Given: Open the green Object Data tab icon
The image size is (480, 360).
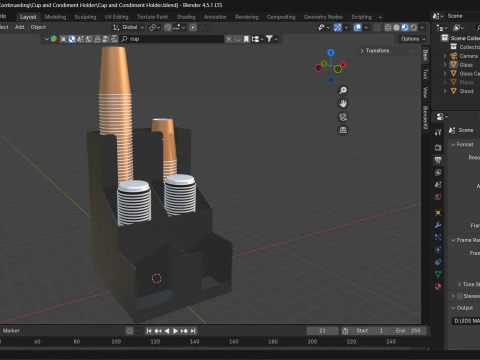Looking at the screenshot, I should tap(438, 274).
